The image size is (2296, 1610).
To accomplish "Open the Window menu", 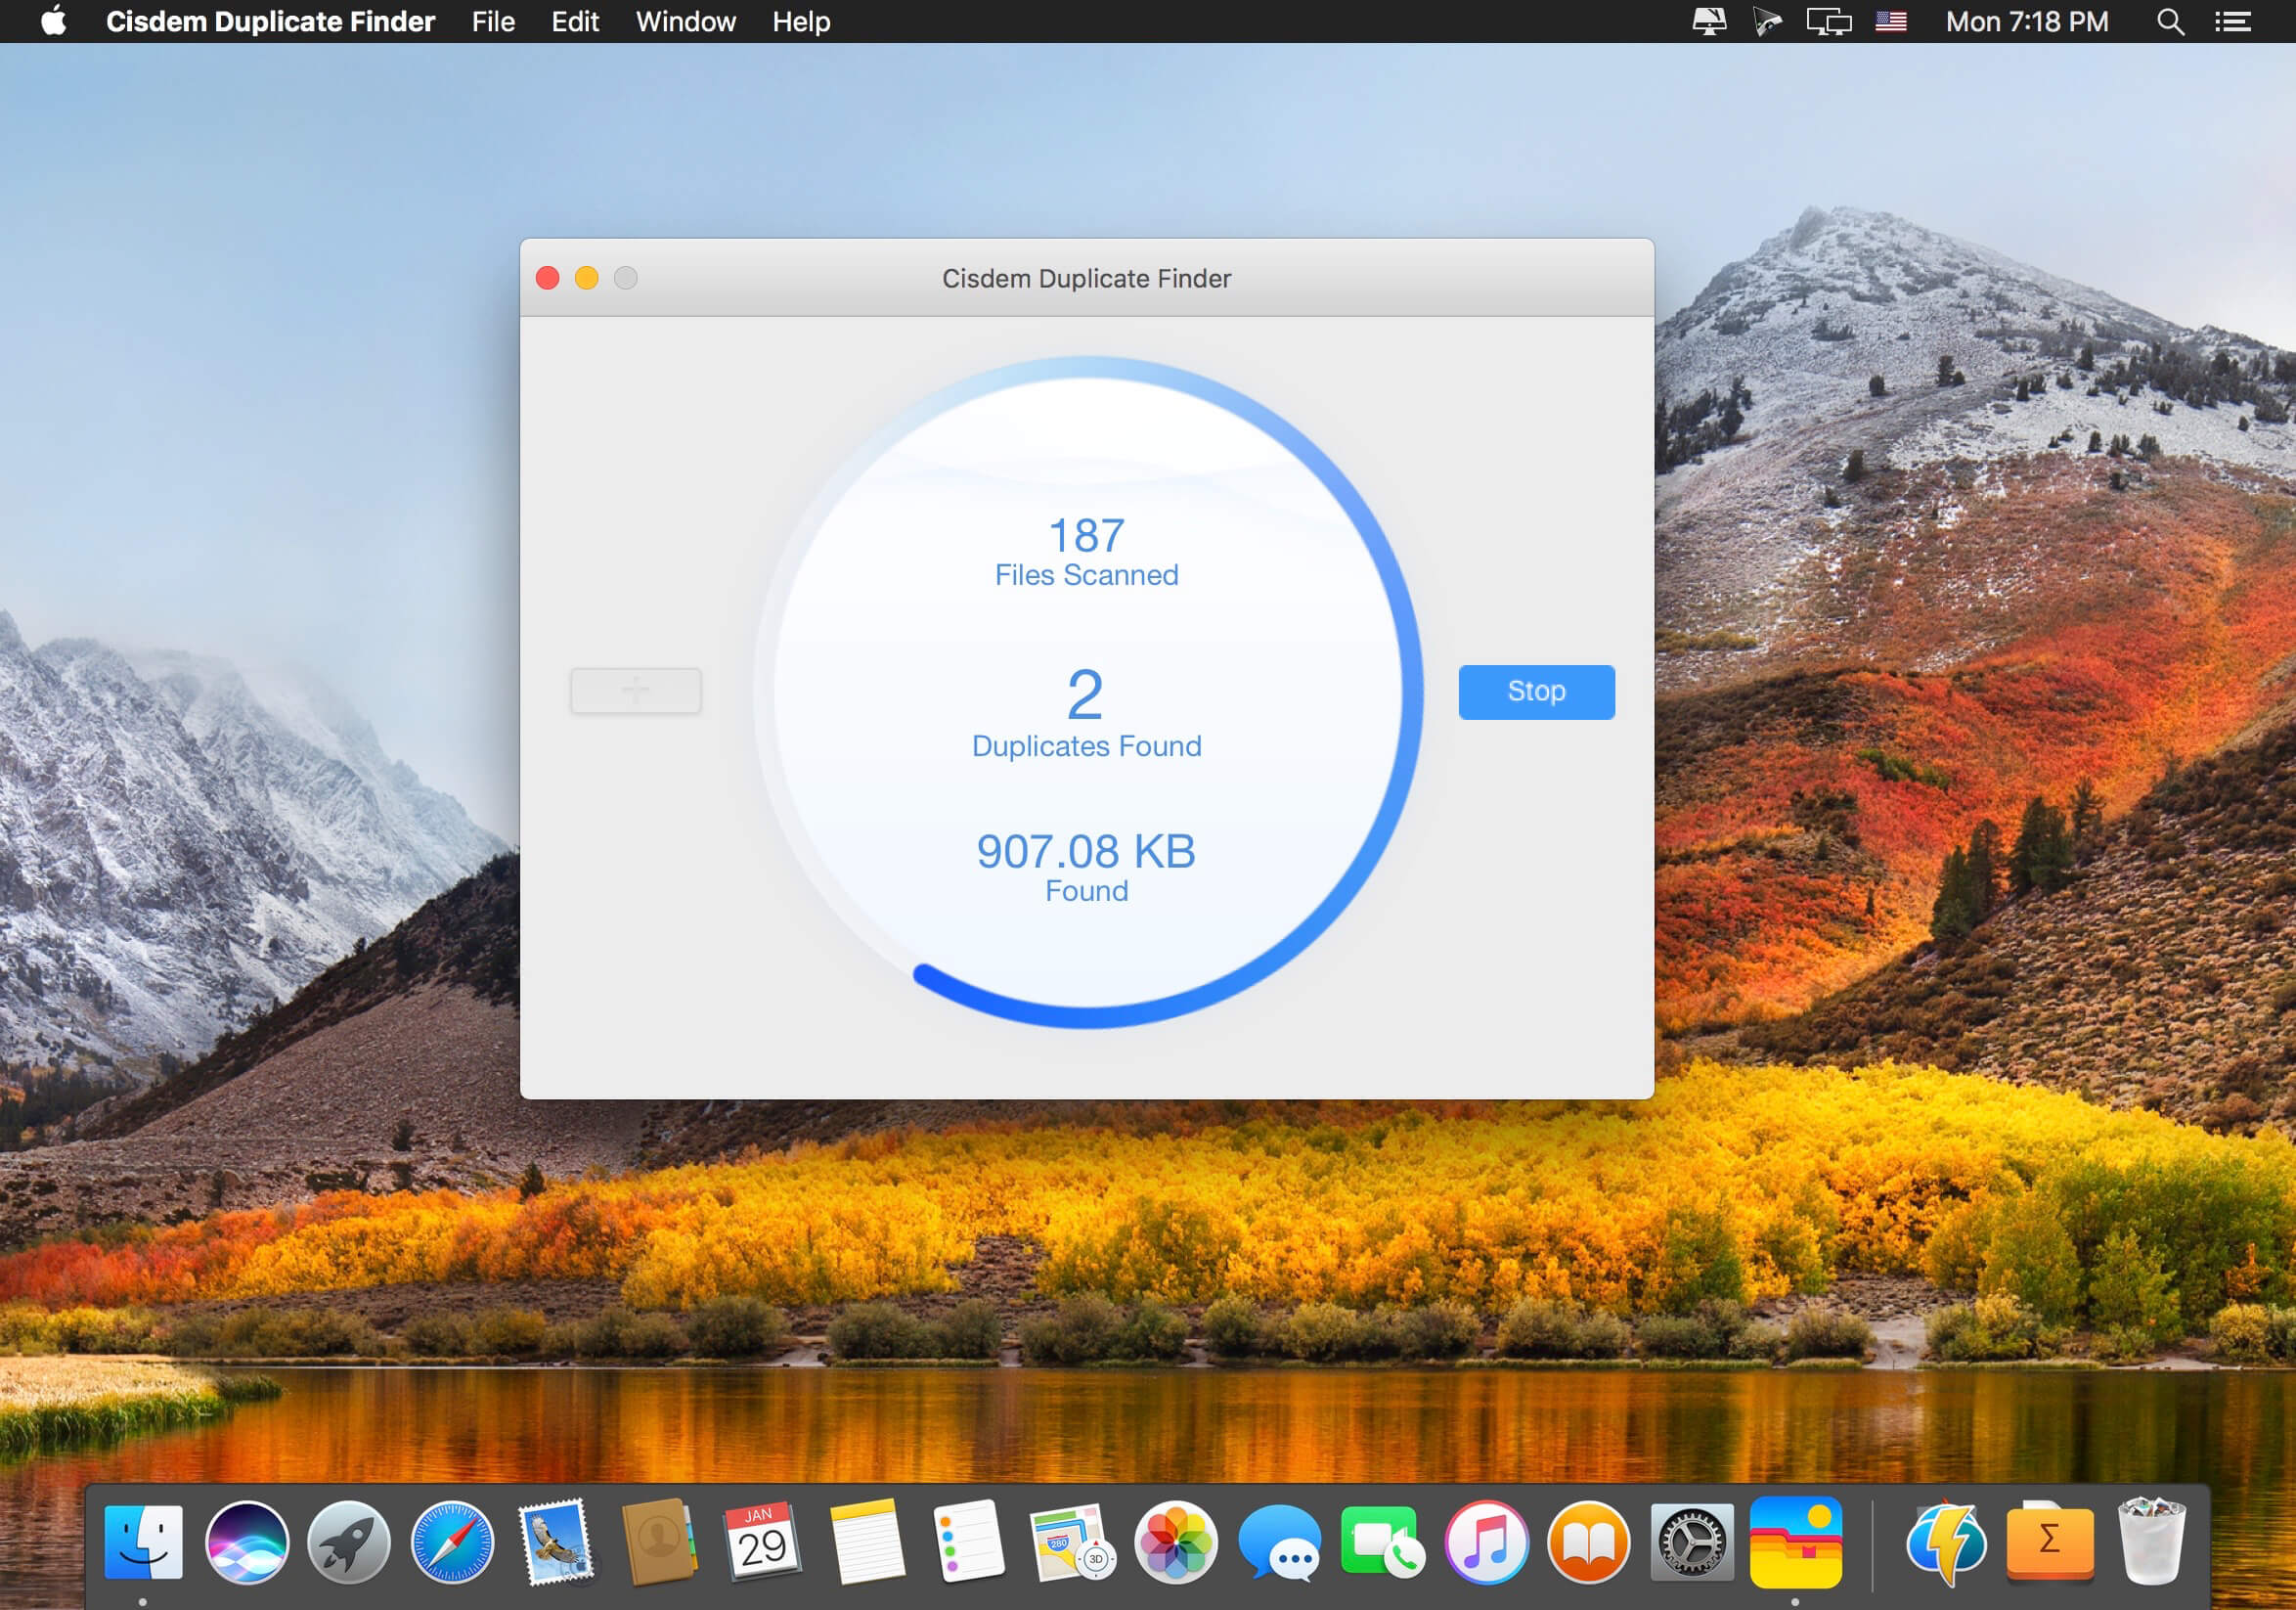I will pyautogui.click(x=686, y=21).
